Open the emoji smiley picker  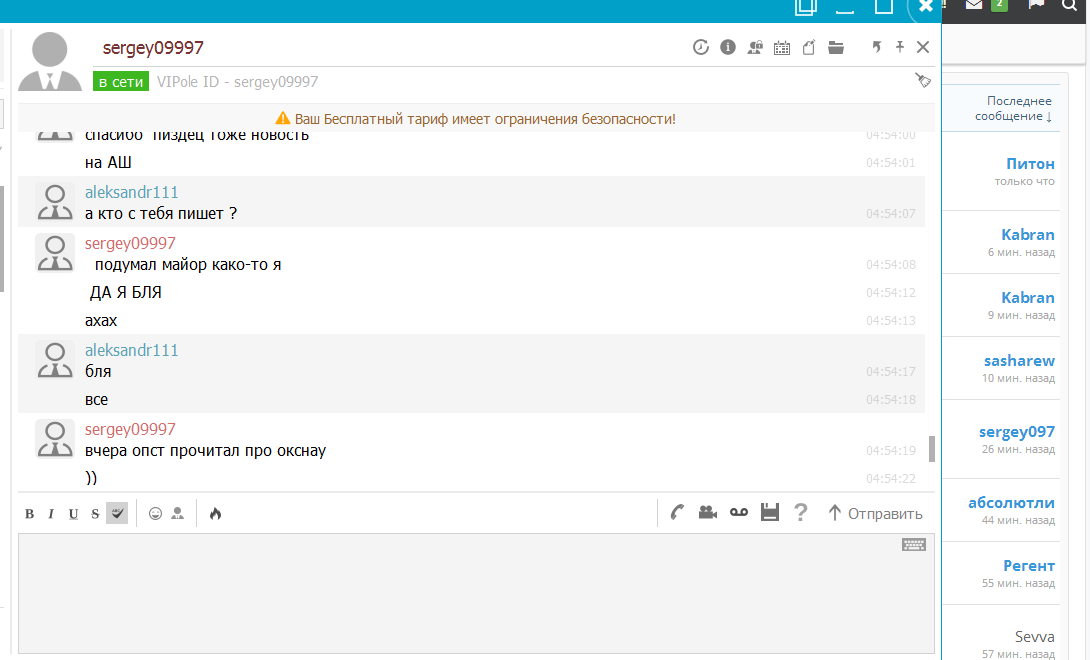click(x=155, y=514)
